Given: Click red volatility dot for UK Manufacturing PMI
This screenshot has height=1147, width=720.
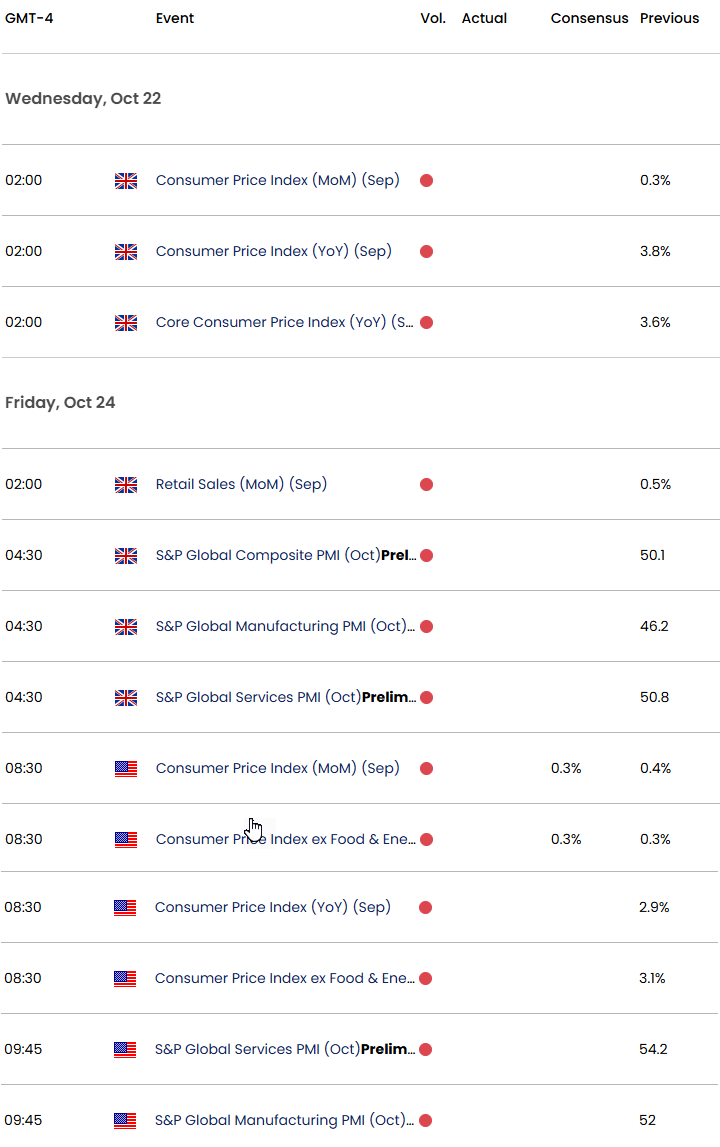Looking at the screenshot, I should pos(426,626).
